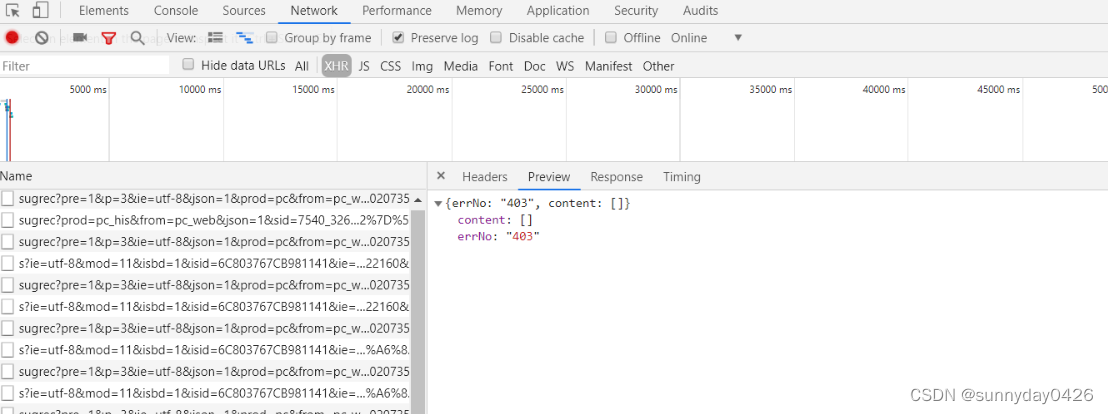The width and height of the screenshot is (1108, 414).
Task: Filter requests by WS
Action: click(x=565, y=66)
